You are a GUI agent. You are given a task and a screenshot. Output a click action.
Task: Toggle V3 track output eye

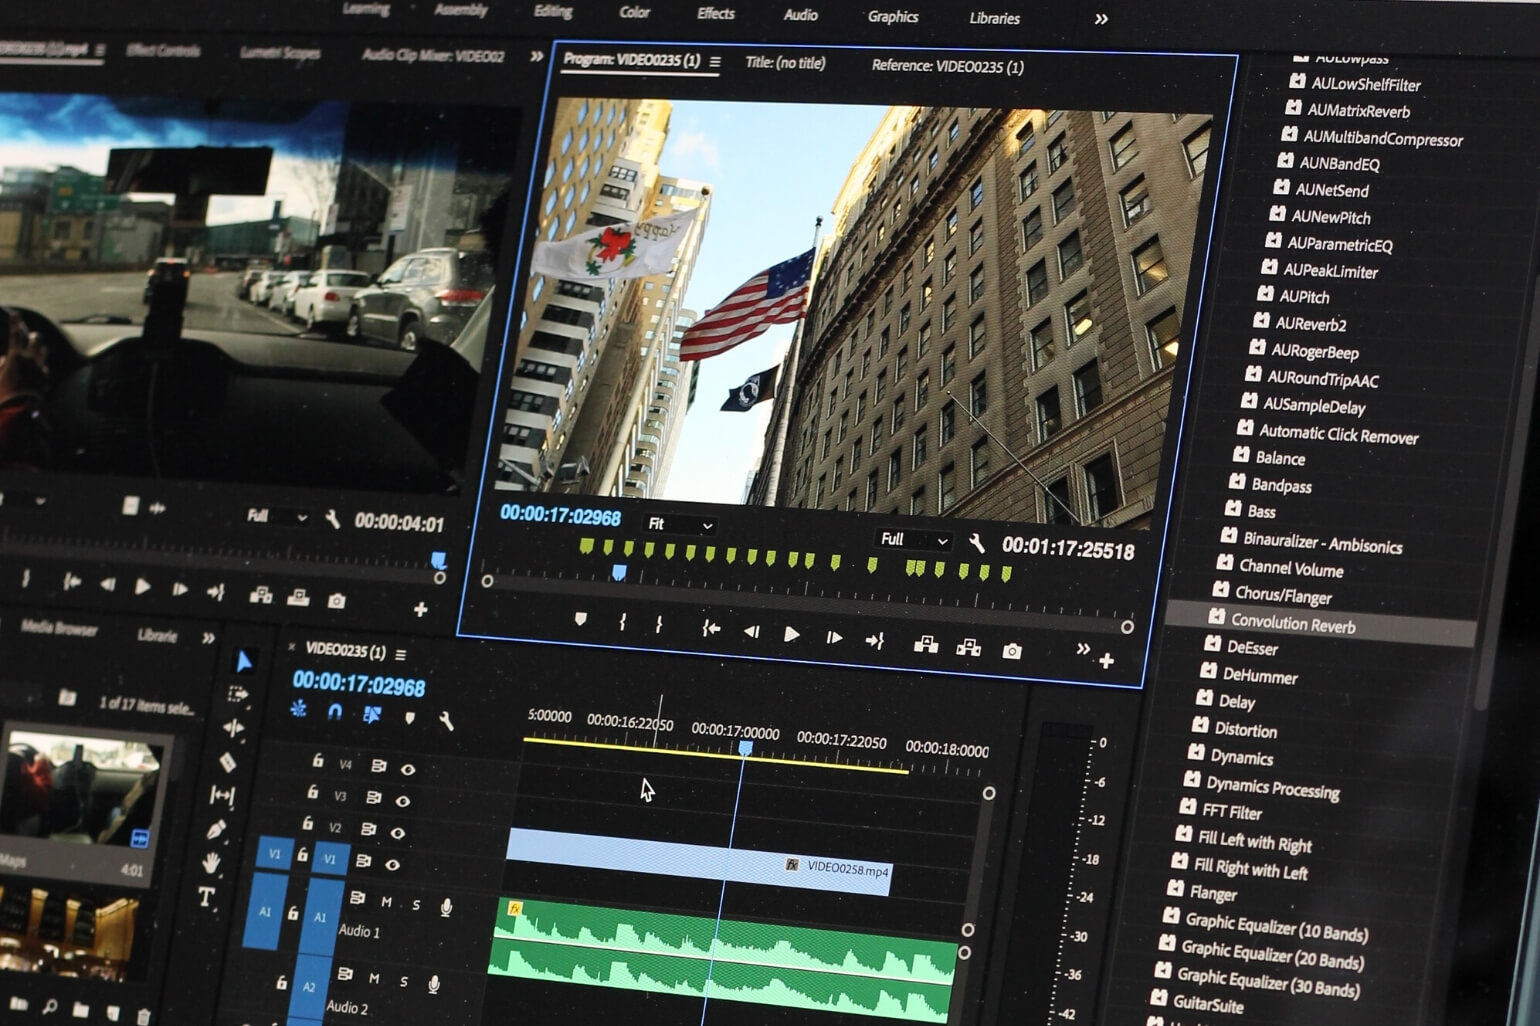[x=402, y=800]
